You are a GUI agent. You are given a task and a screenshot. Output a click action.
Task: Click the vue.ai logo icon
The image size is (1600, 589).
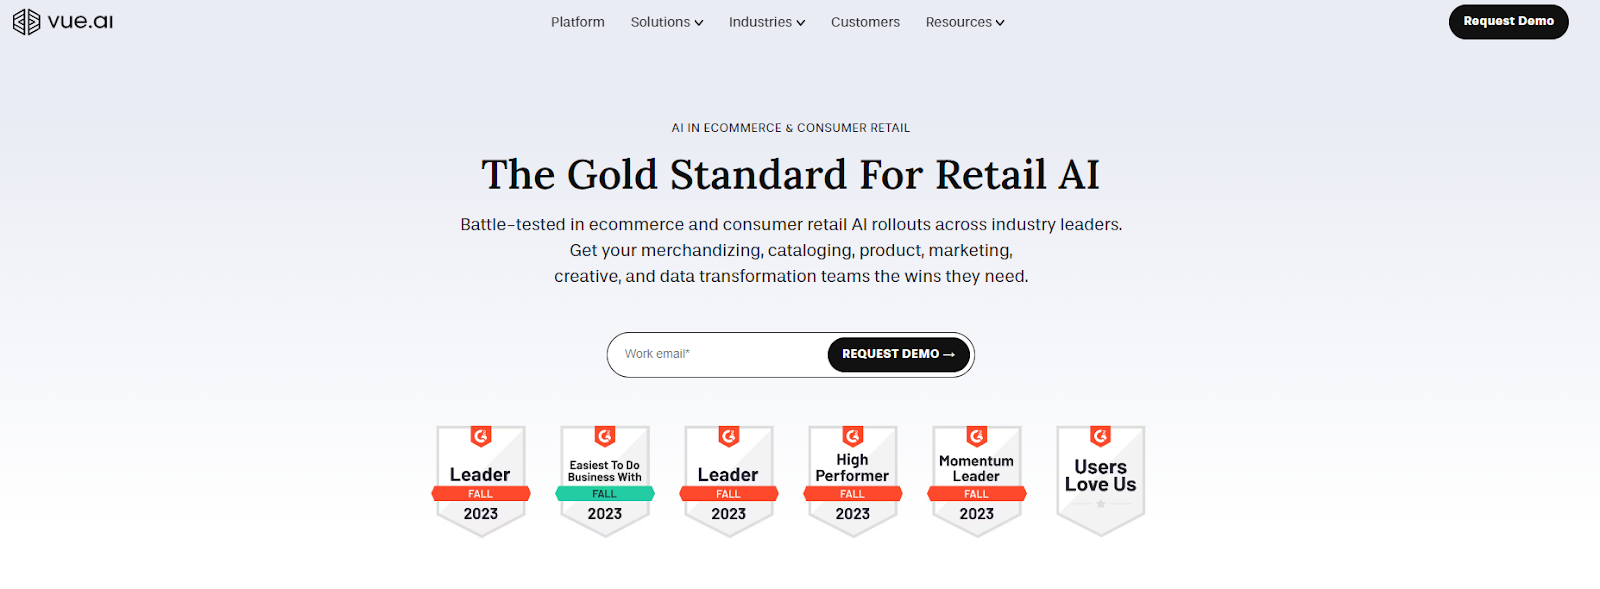[x=26, y=22]
